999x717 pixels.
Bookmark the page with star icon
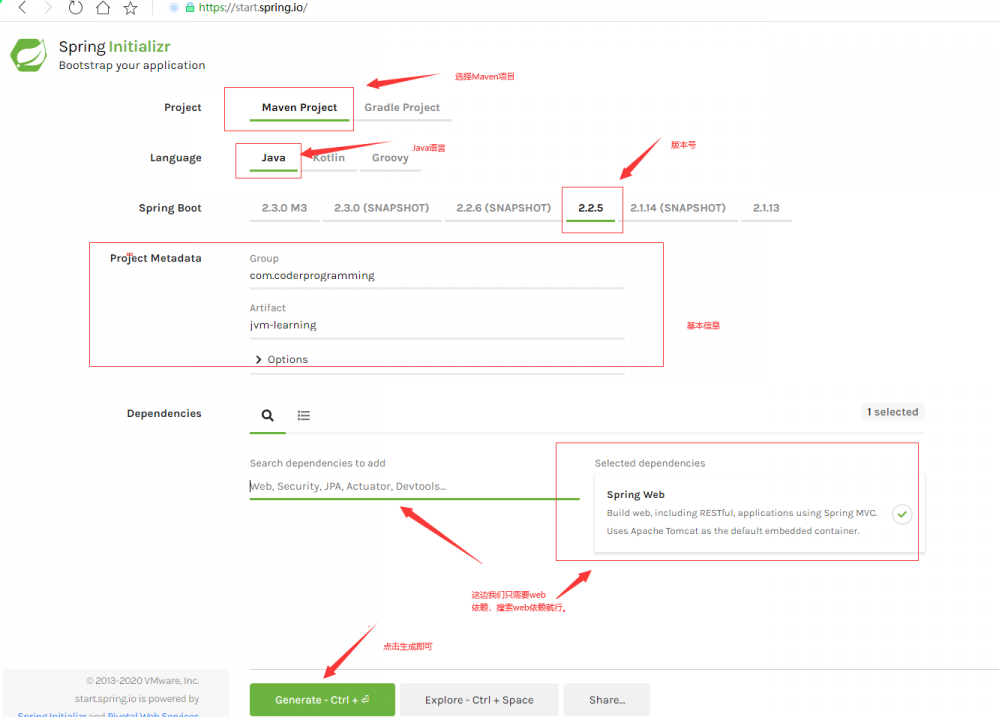pos(131,8)
